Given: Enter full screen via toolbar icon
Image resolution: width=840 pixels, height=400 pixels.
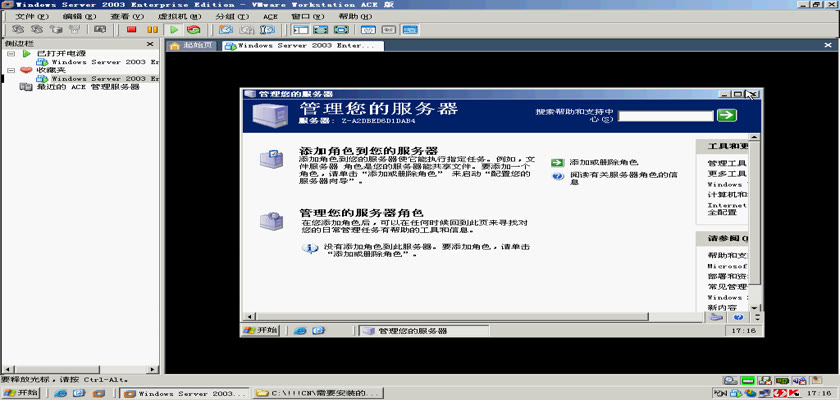Looking at the screenshot, I should [x=341, y=29].
